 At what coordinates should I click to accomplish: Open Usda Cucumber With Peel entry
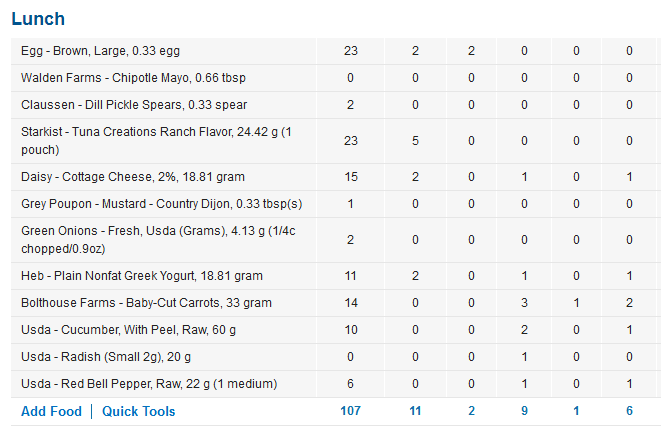(128, 330)
